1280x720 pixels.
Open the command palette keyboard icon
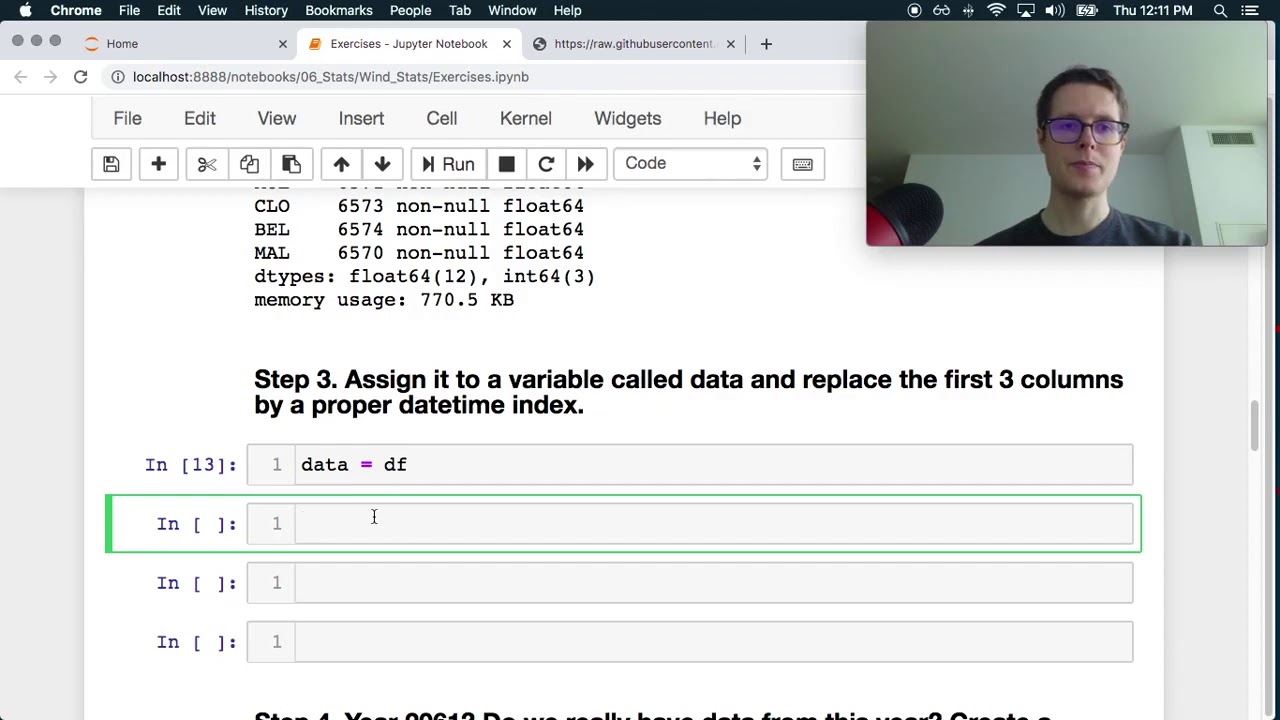point(802,164)
